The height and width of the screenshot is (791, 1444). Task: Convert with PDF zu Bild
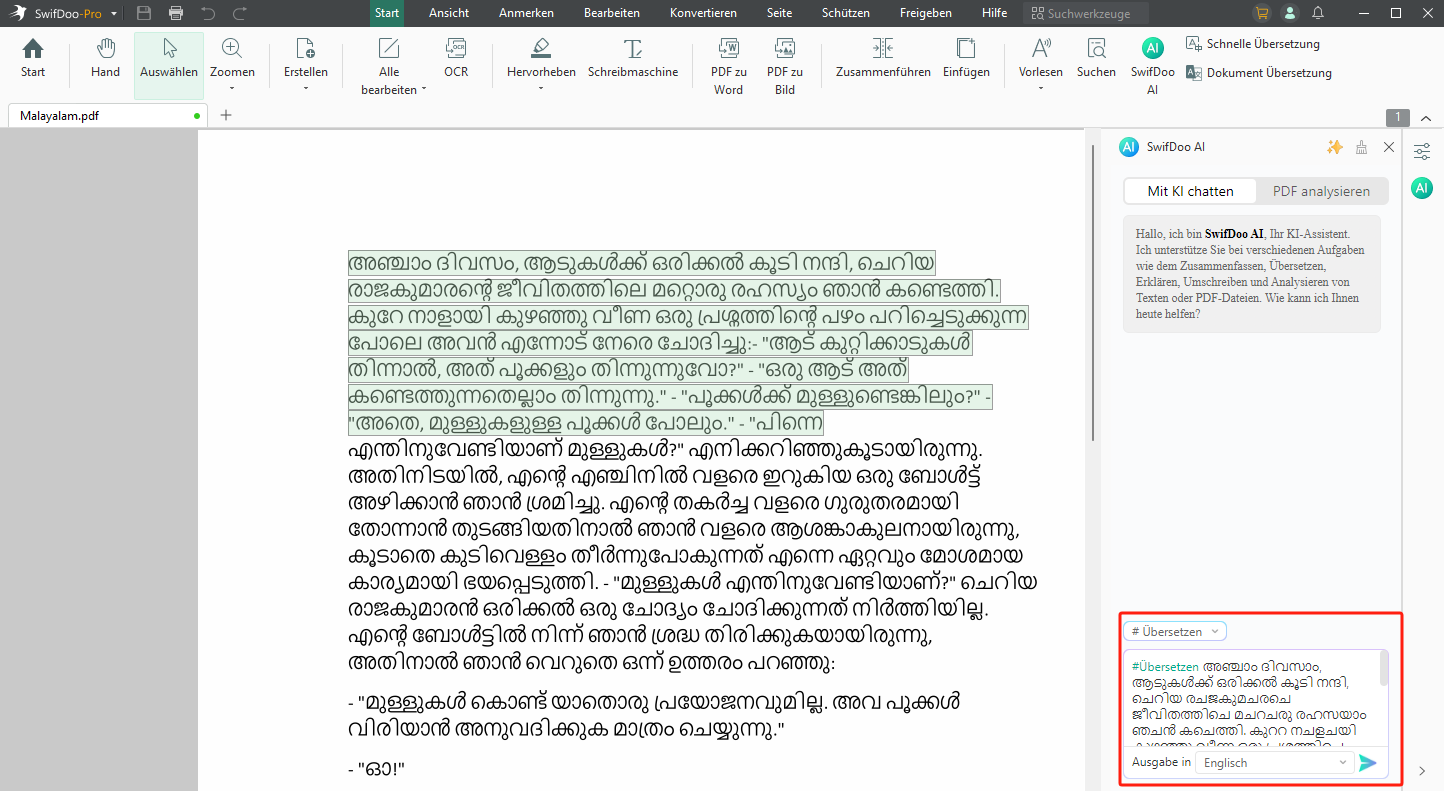785,66
